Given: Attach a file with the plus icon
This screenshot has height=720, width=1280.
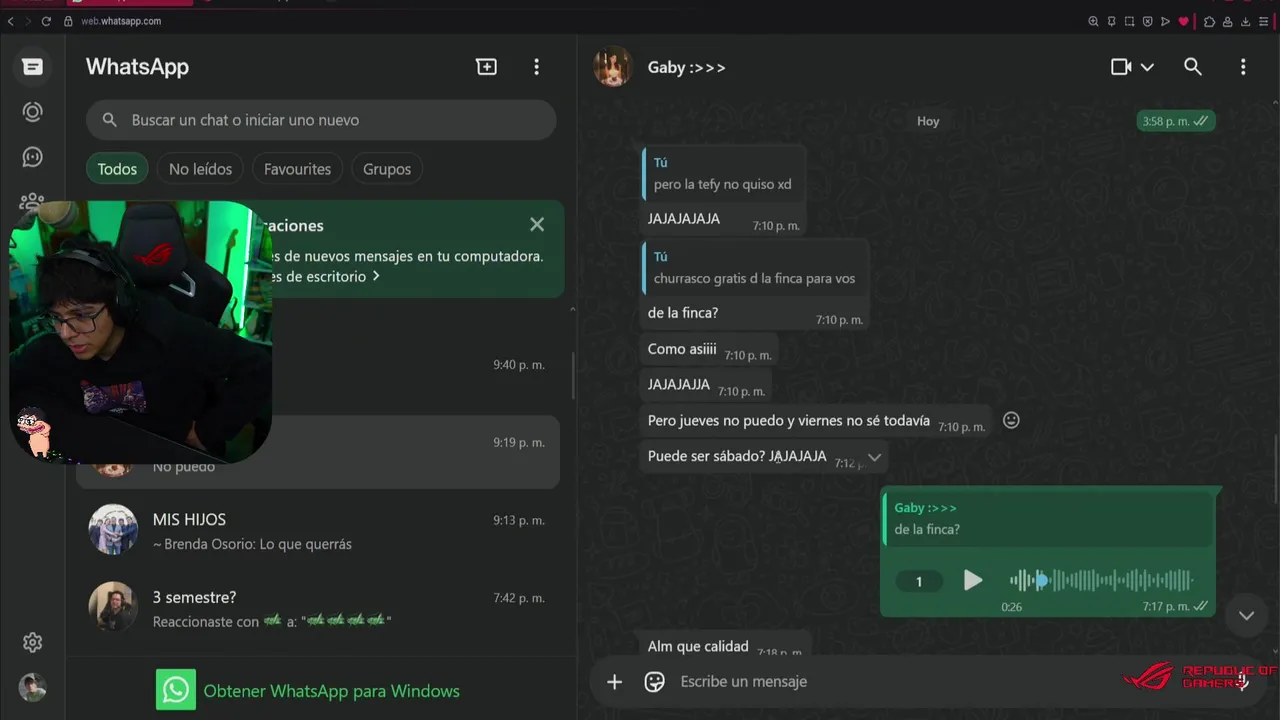Looking at the screenshot, I should 614,682.
